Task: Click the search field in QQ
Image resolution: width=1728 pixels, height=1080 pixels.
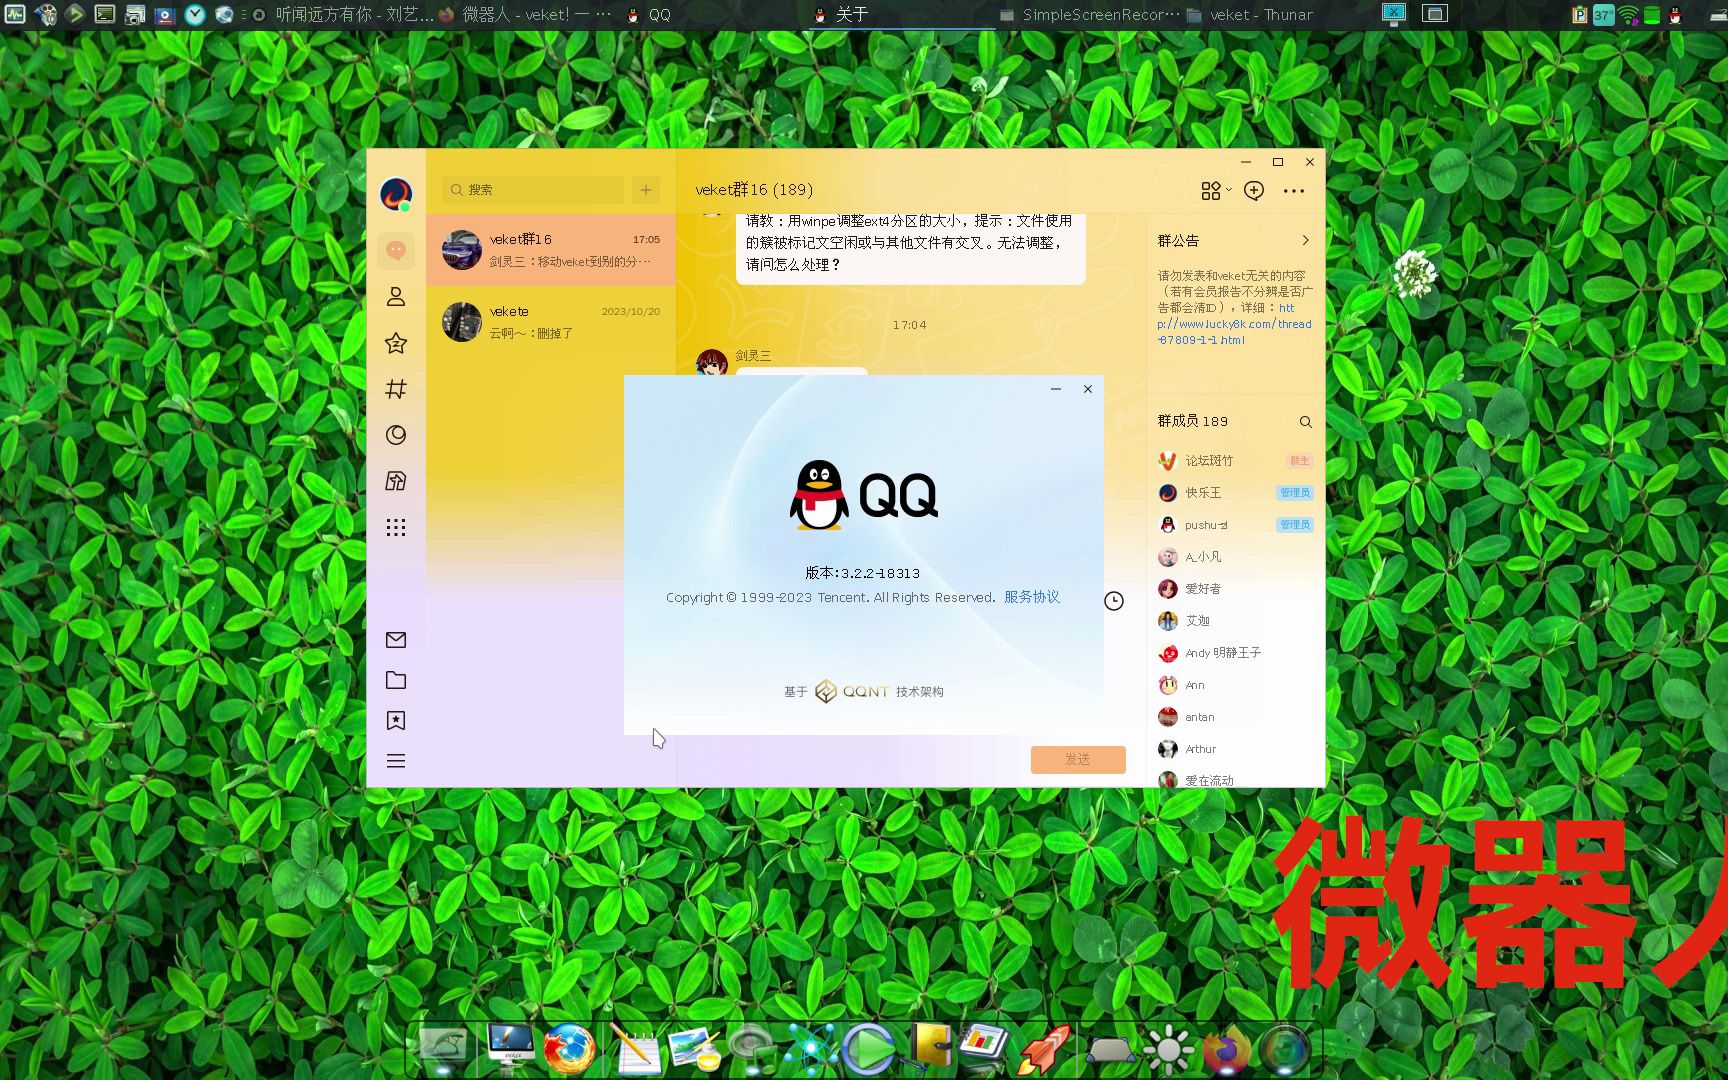Action: tap(533, 190)
